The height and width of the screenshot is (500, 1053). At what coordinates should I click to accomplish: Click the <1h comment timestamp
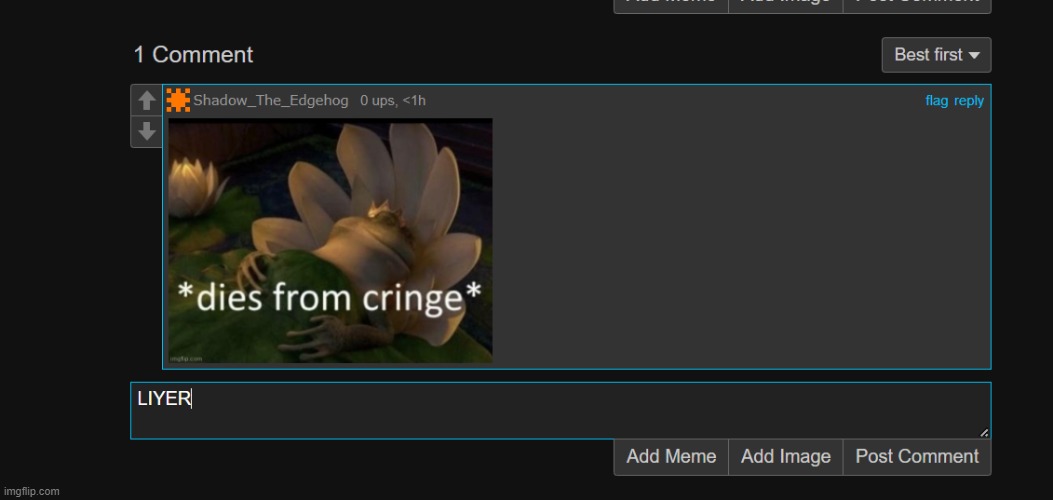pos(414,101)
